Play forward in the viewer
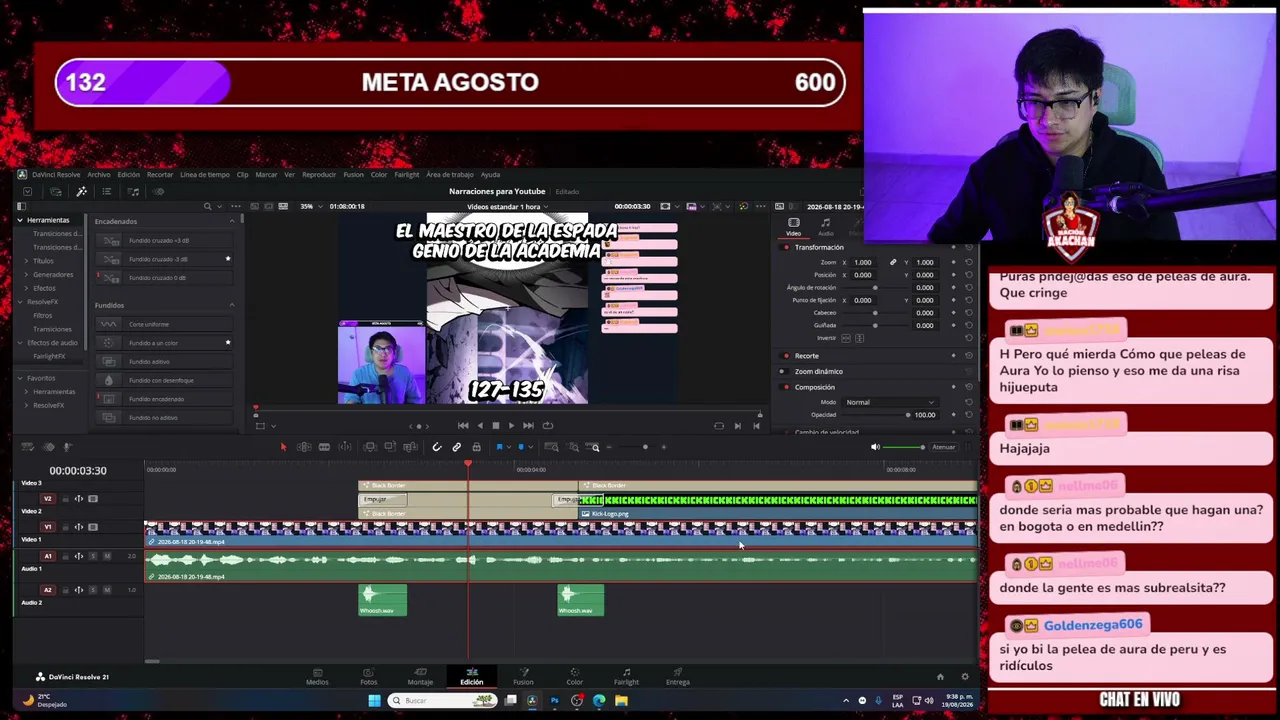1280x720 pixels. (x=511, y=425)
